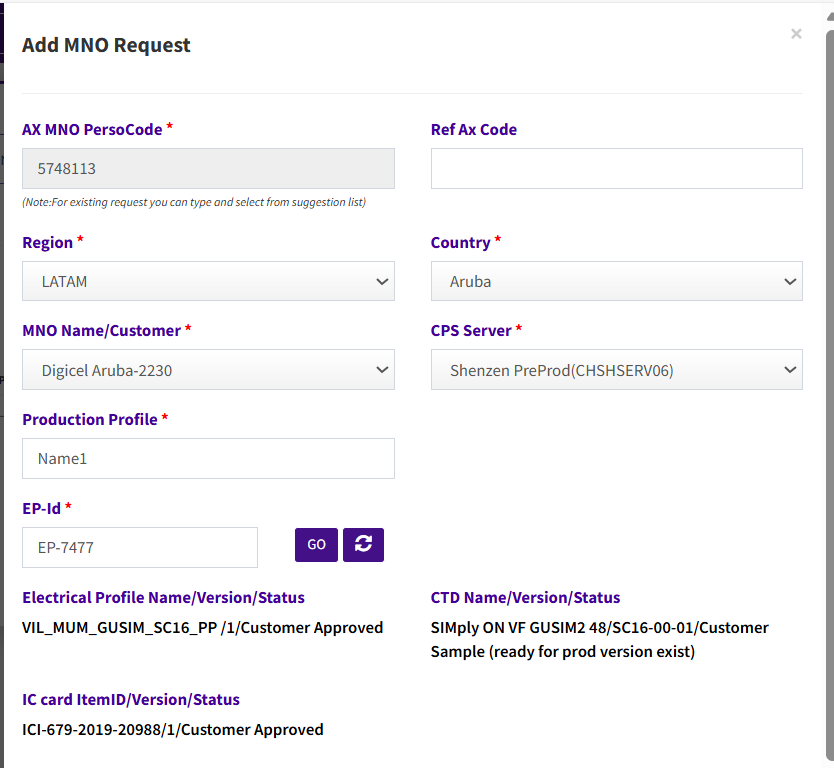The image size is (834, 768).
Task: Click the CTD Name/Version/Status heading
Action: 525,597
